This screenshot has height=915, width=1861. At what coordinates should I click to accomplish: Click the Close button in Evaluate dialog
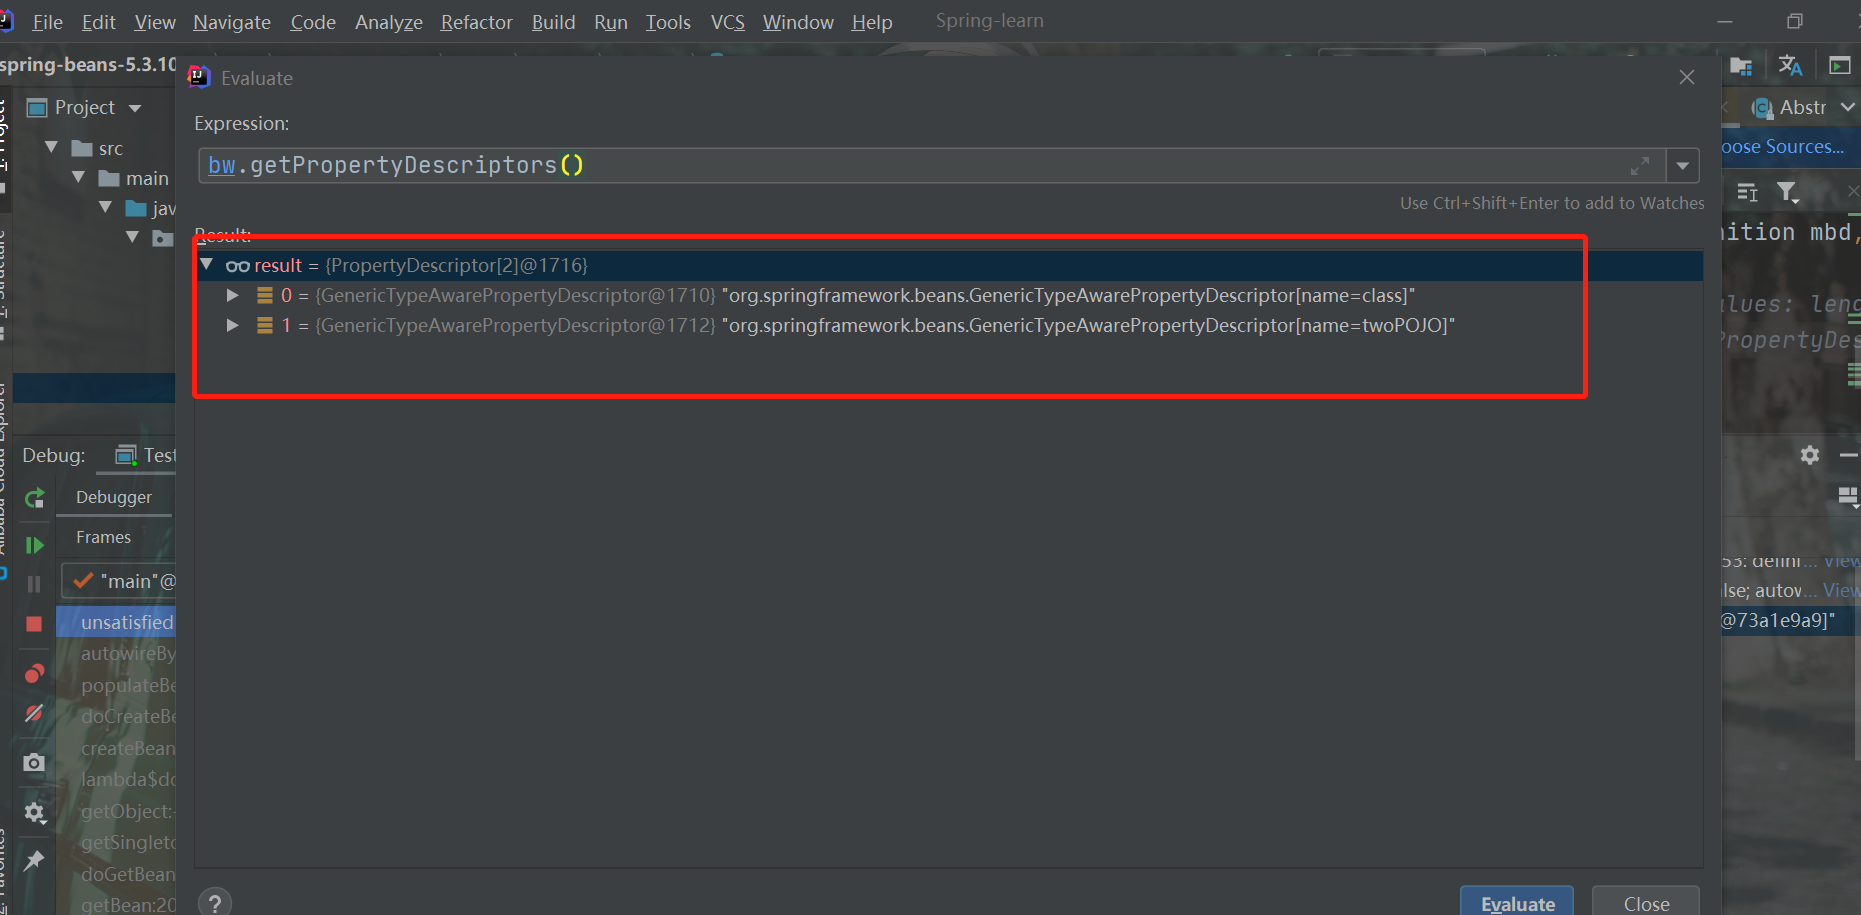point(1646,902)
